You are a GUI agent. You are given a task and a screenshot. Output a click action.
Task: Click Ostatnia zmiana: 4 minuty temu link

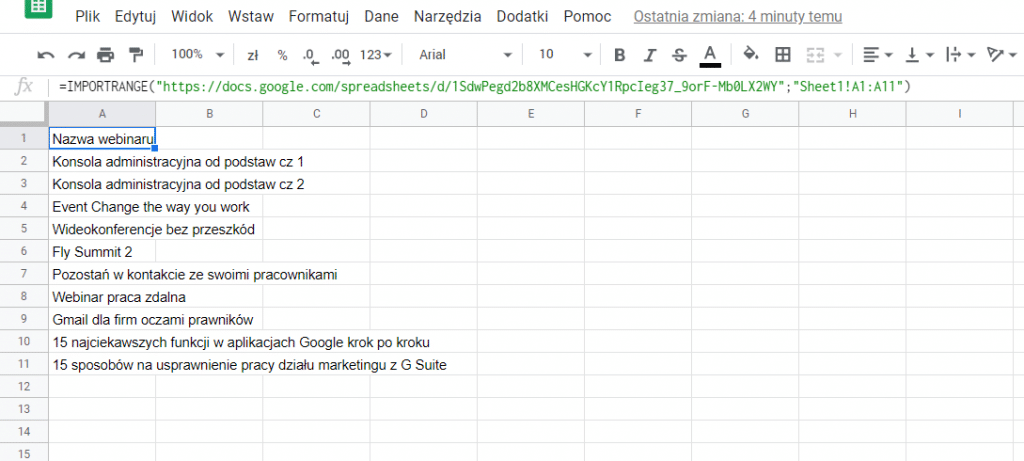point(737,17)
